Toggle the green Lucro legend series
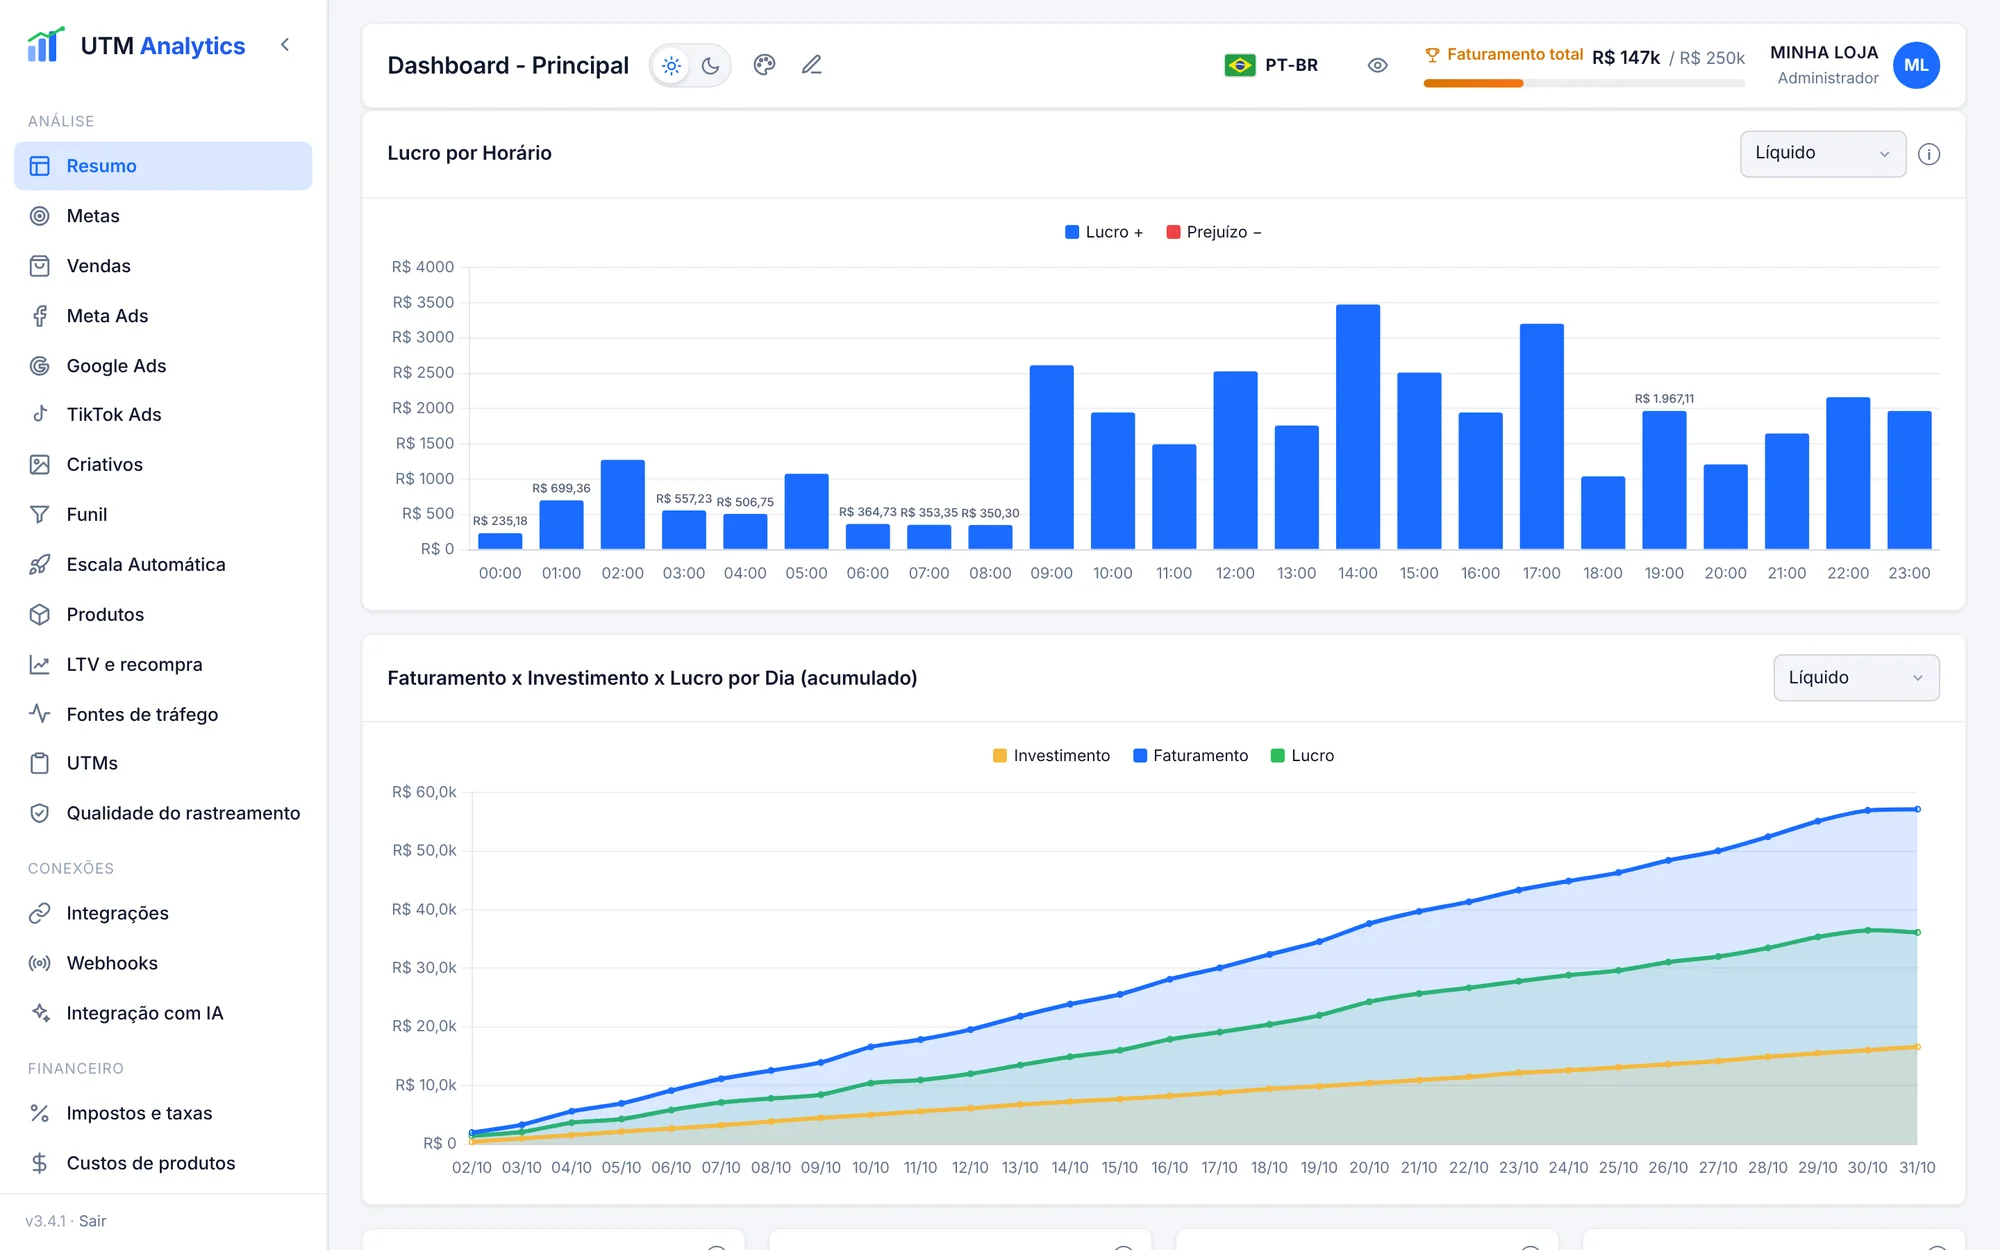2000x1250 pixels. [x=1302, y=756]
